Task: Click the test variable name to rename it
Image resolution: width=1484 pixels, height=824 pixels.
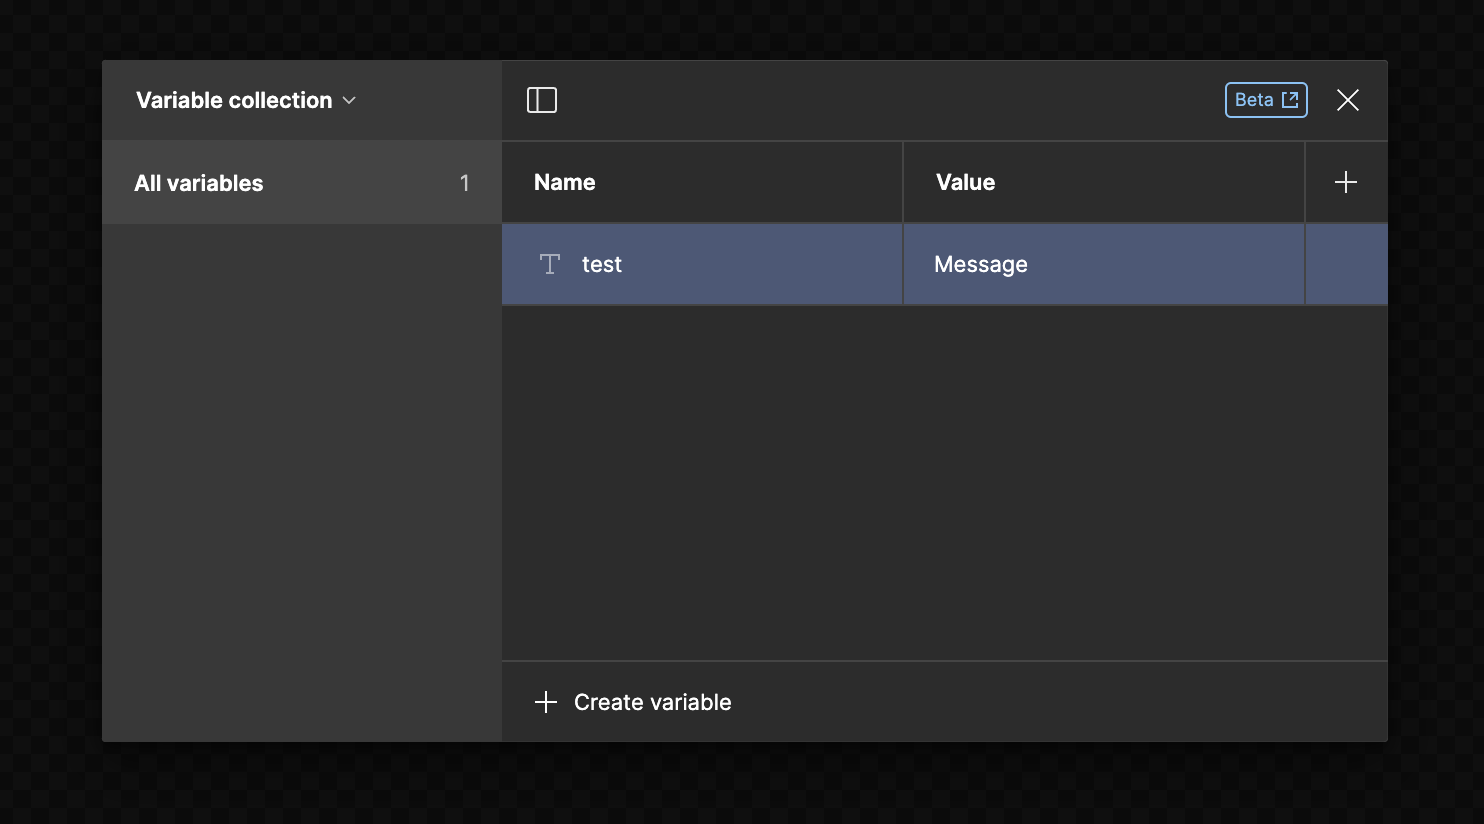Action: [602, 263]
